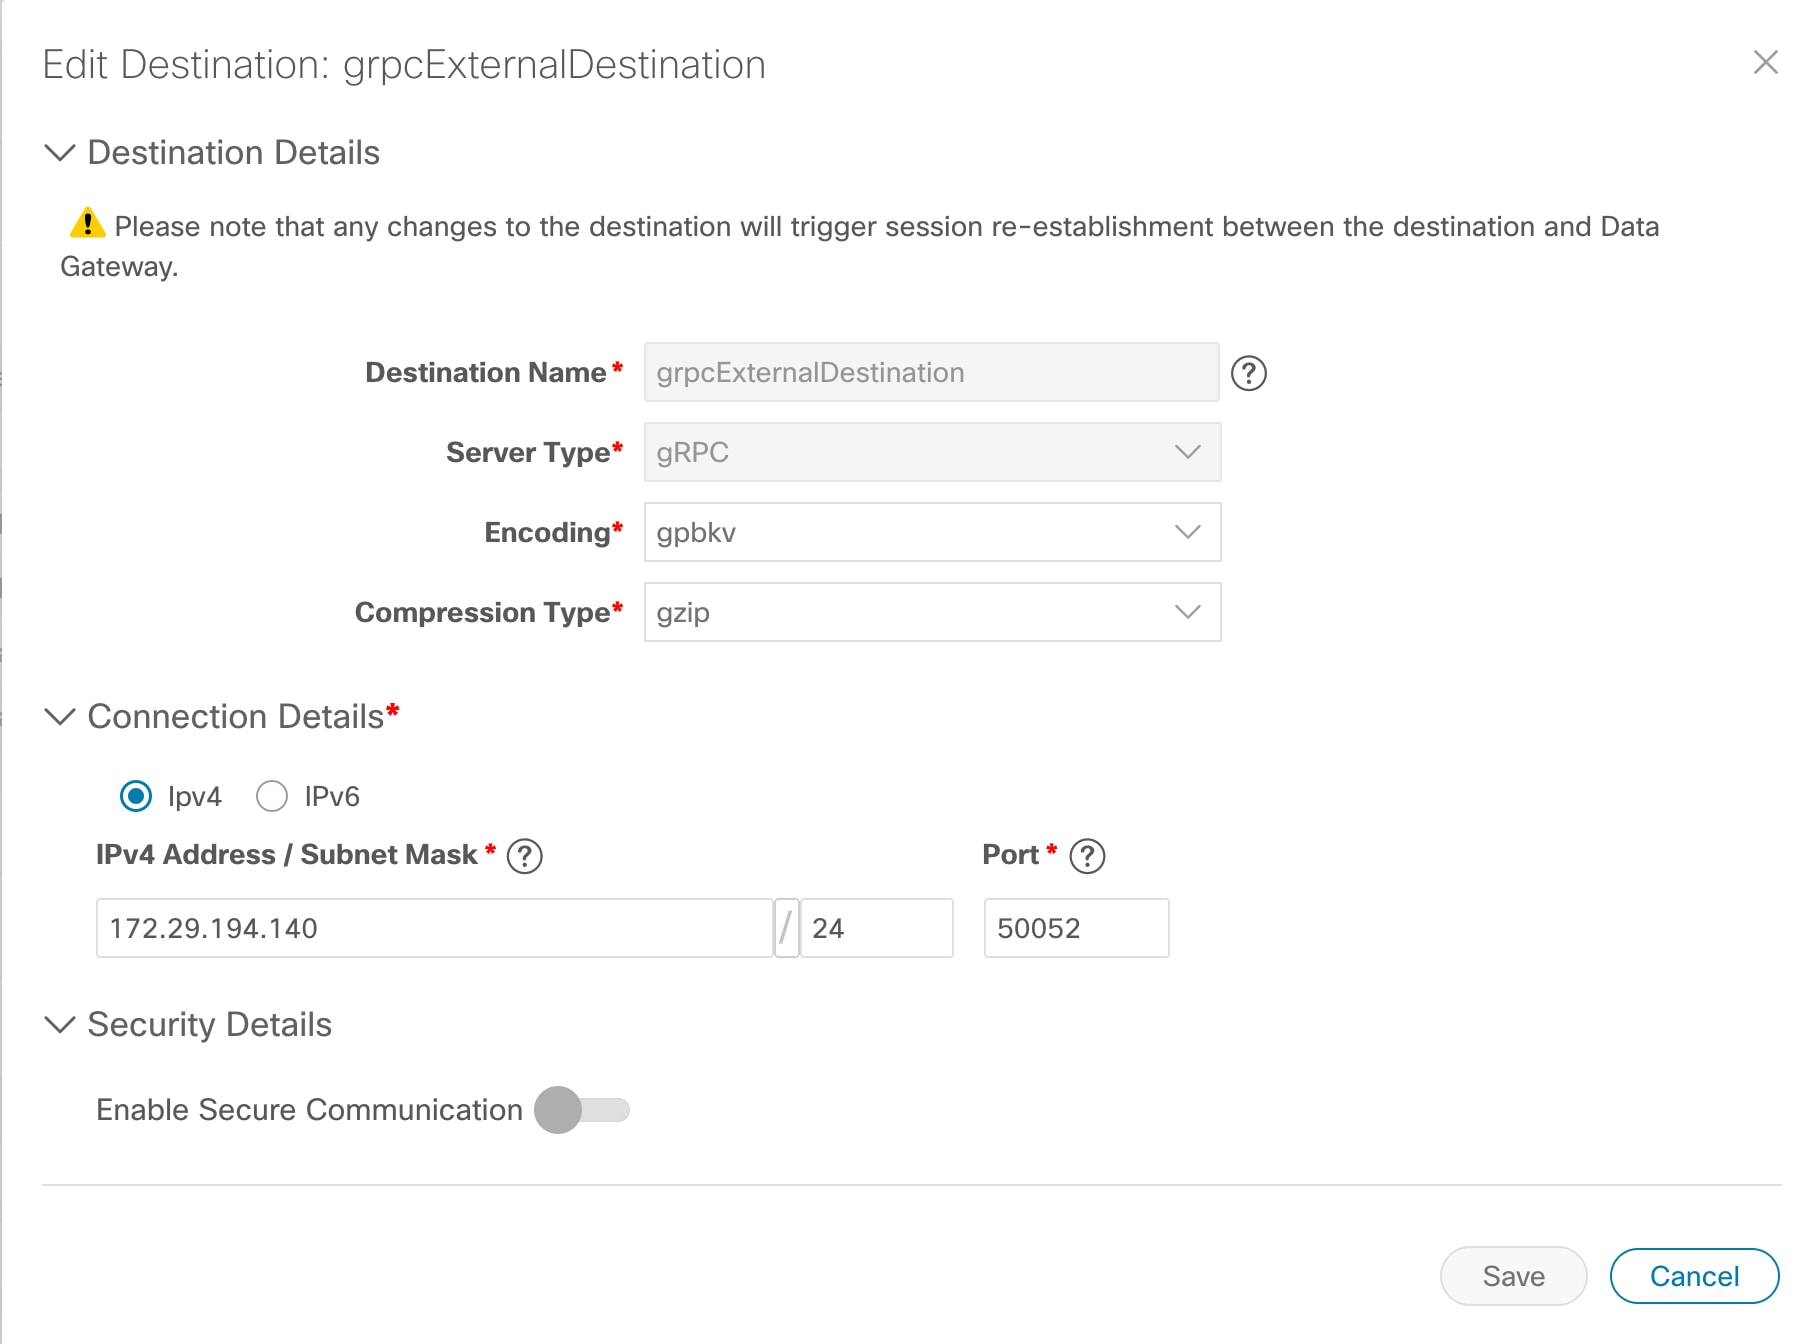1816x1344 pixels.
Task: Click the Cancel button
Action: [x=1694, y=1276]
